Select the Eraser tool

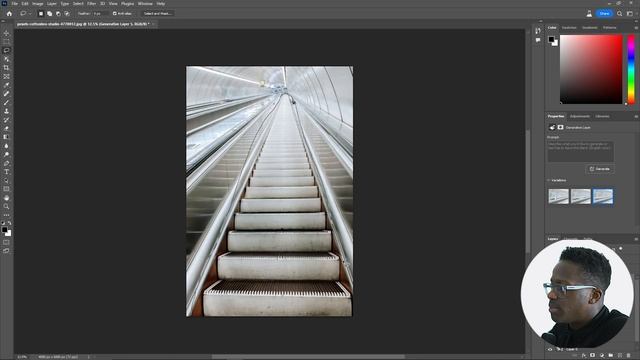point(7,128)
